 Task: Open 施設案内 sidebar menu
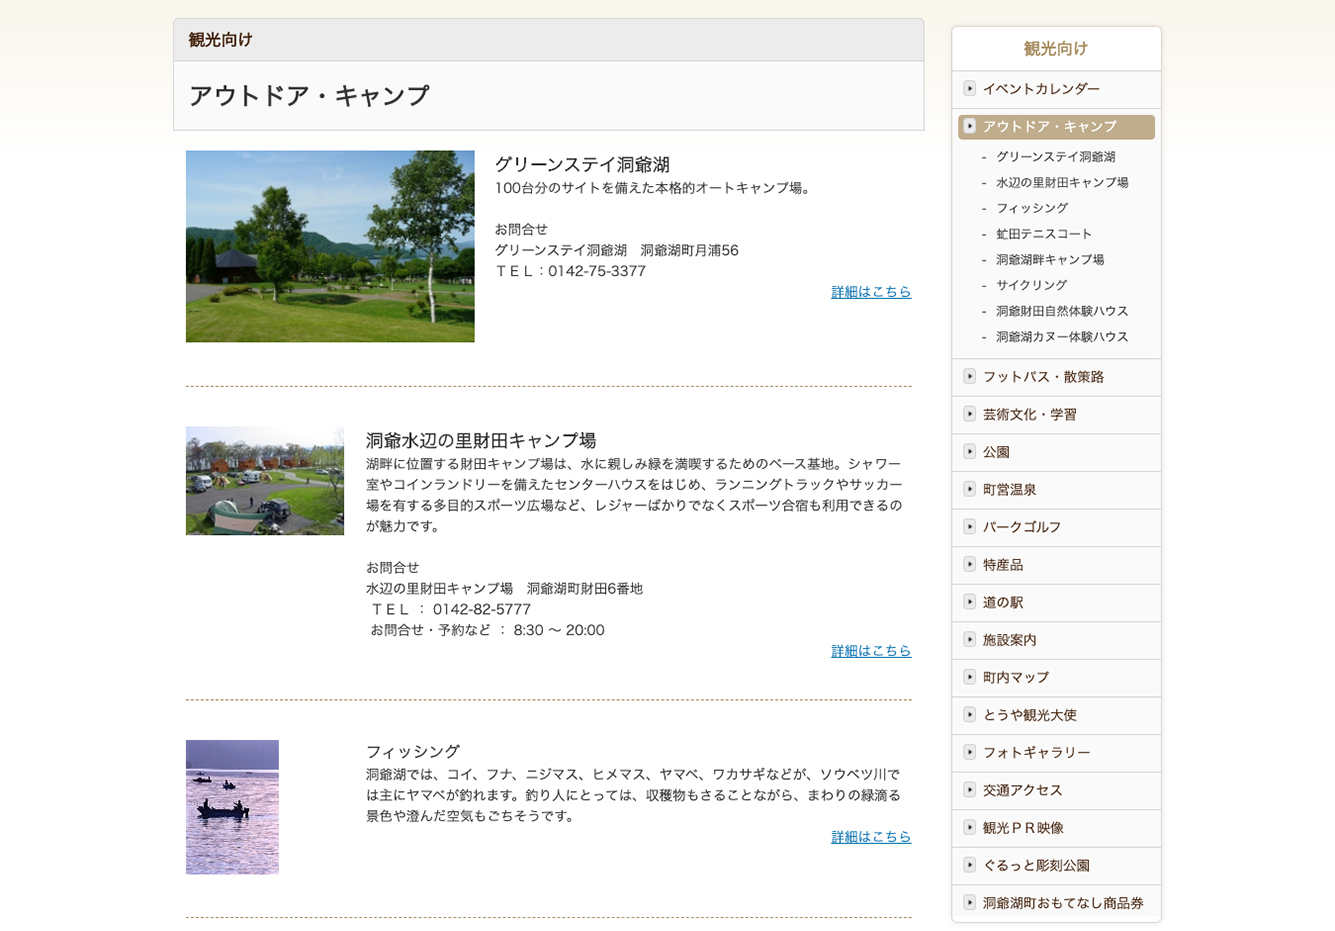pyautogui.click(x=1056, y=640)
